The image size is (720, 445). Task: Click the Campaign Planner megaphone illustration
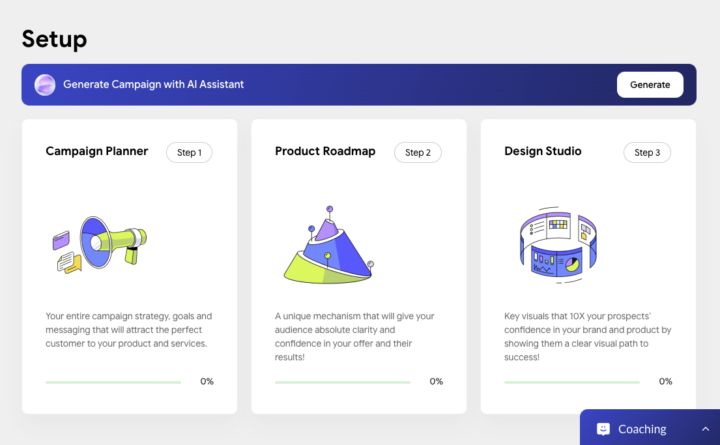pos(100,245)
